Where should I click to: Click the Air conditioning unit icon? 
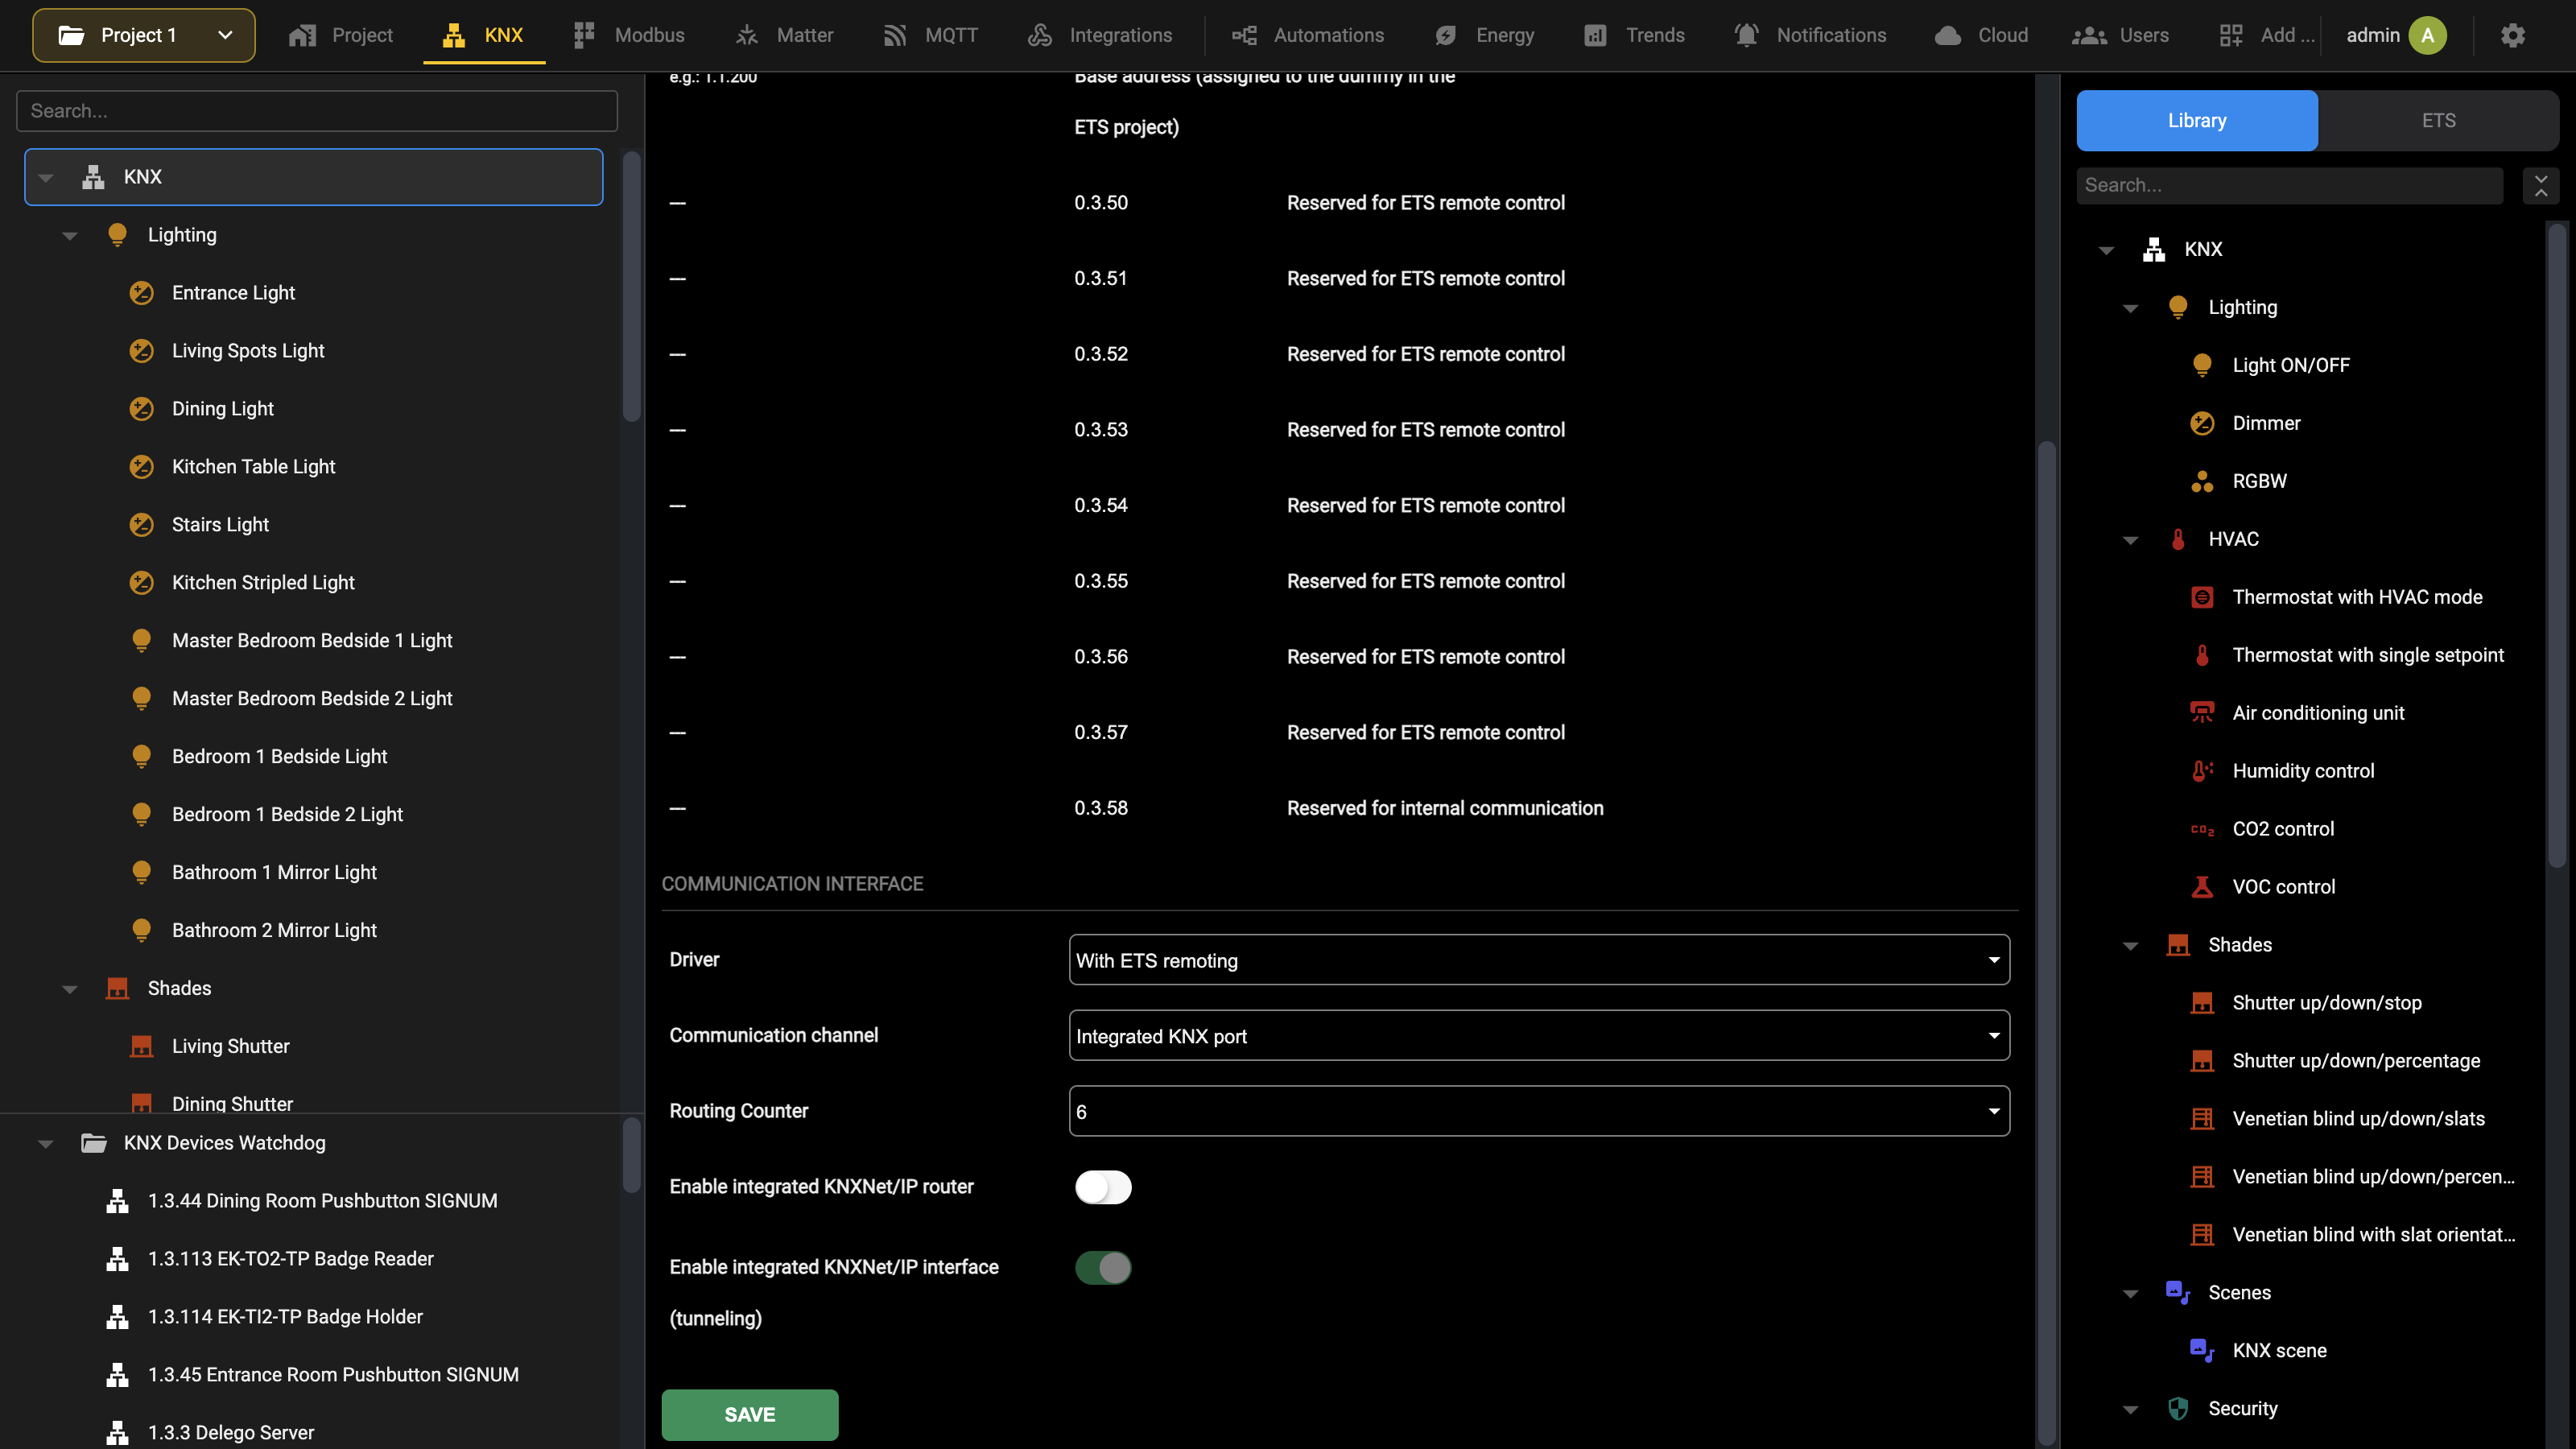click(2202, 713)
